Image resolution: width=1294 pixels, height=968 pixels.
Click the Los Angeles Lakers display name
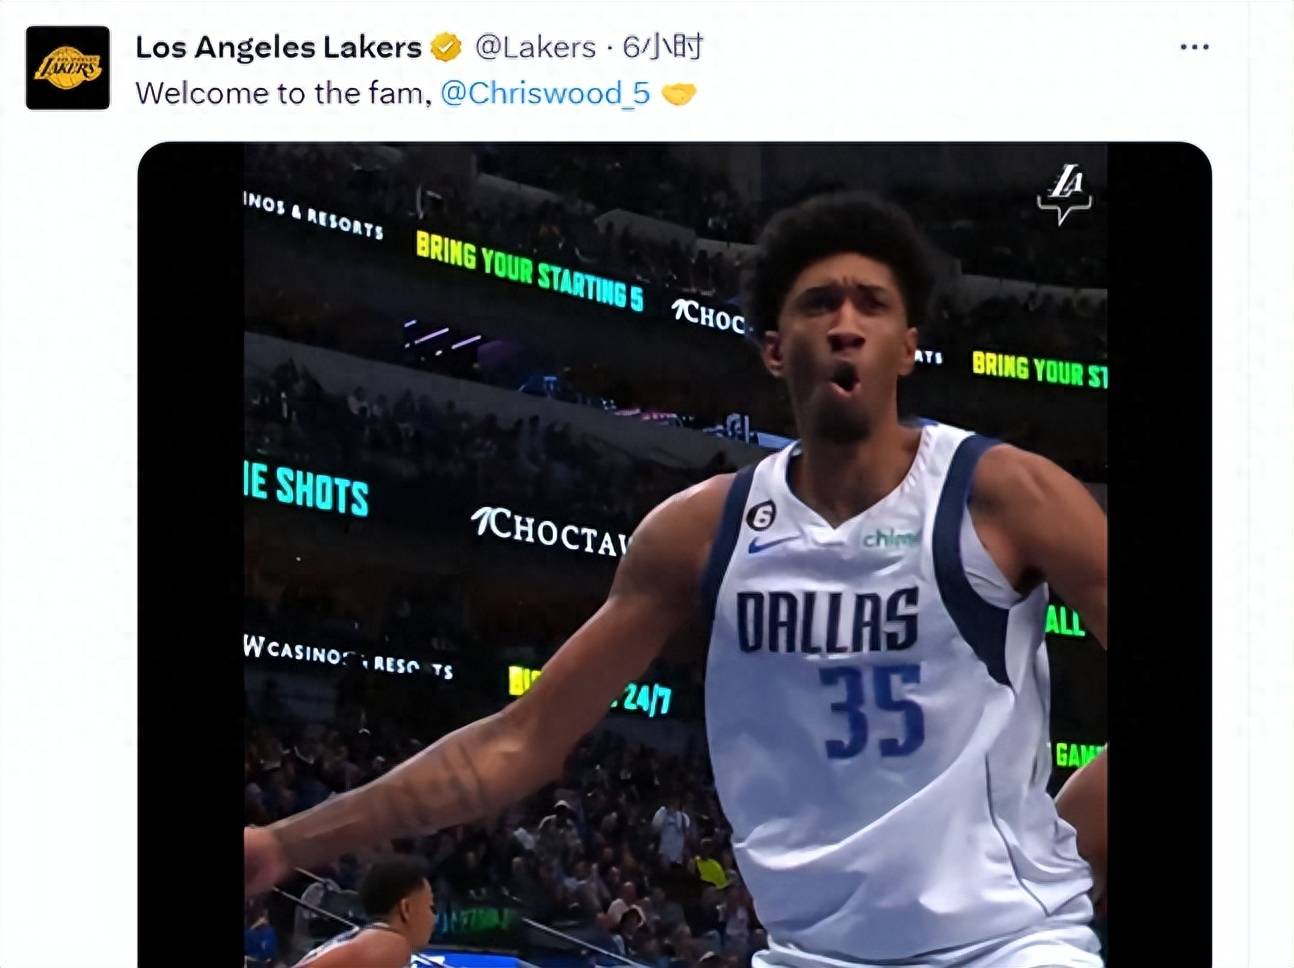pyautogui.click(x=278, y=47)
